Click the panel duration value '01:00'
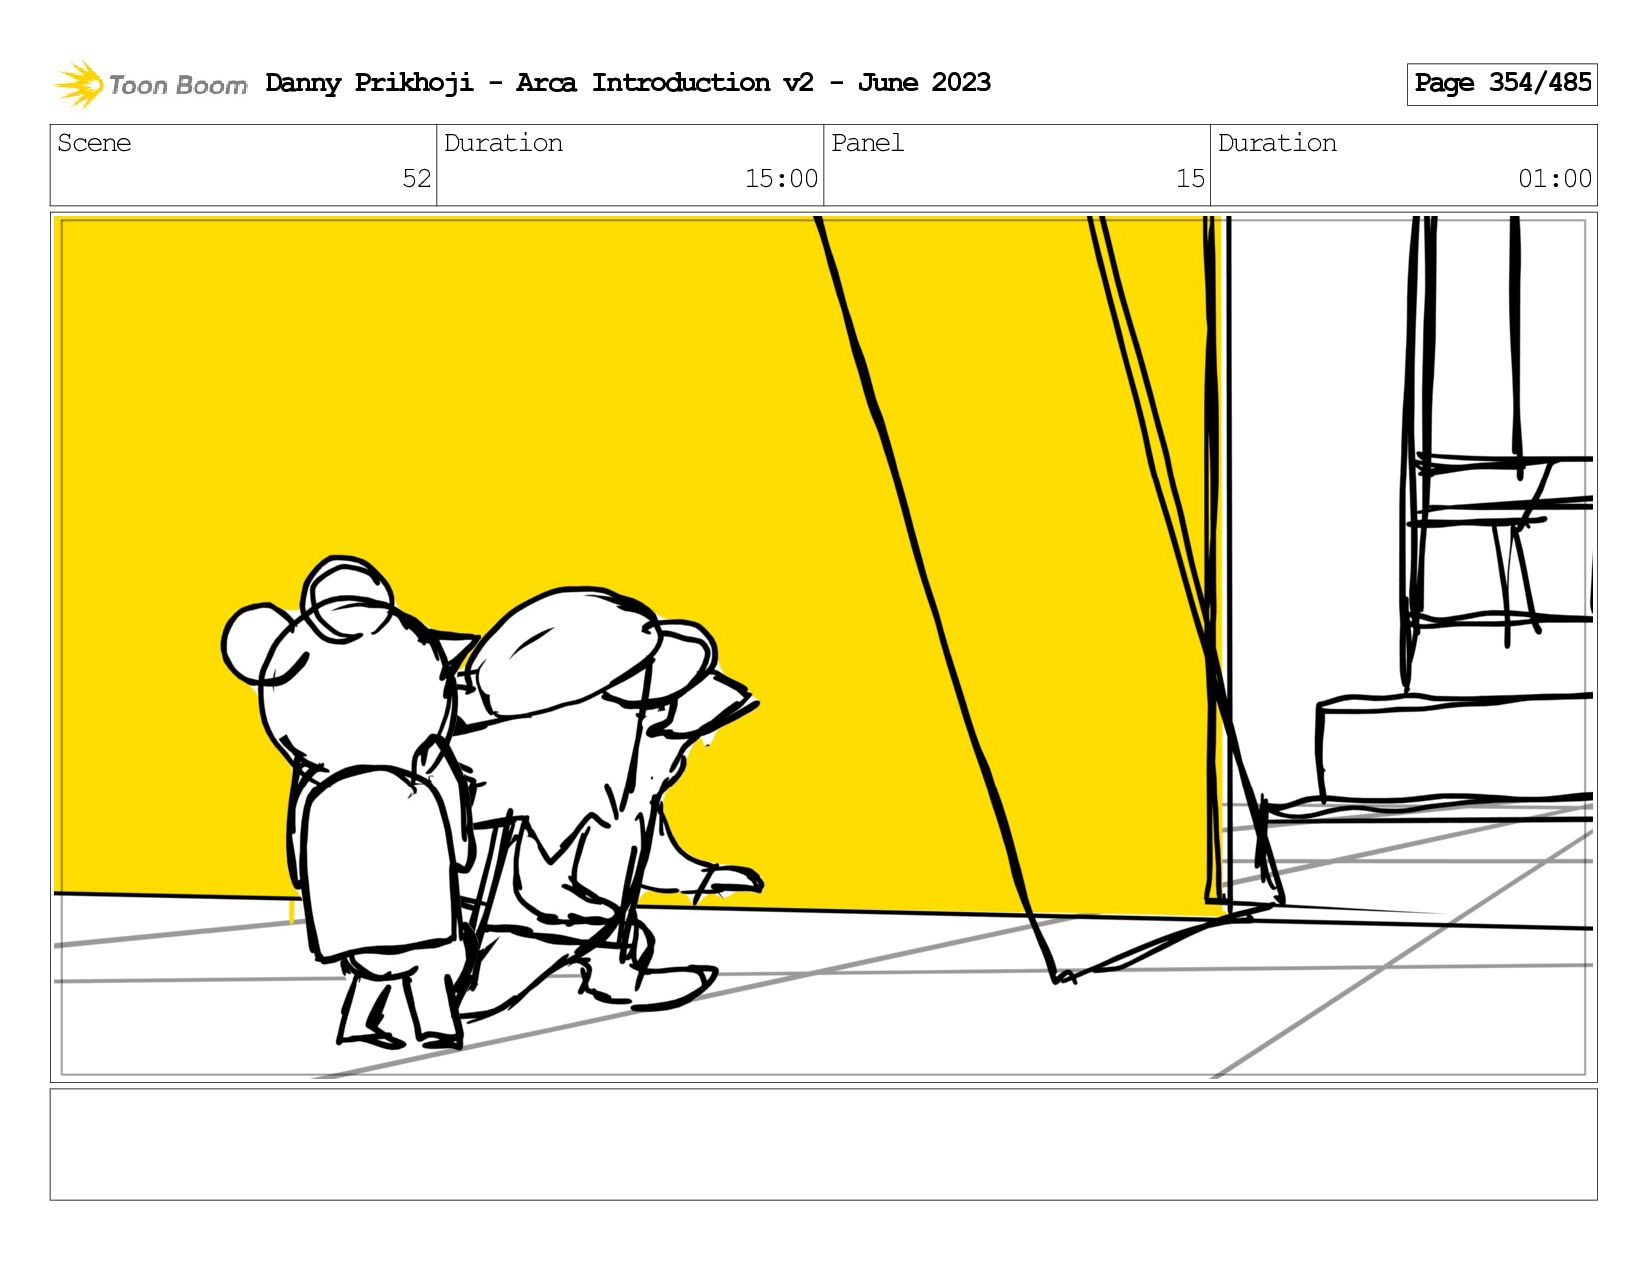 (x=1555, y=178)
